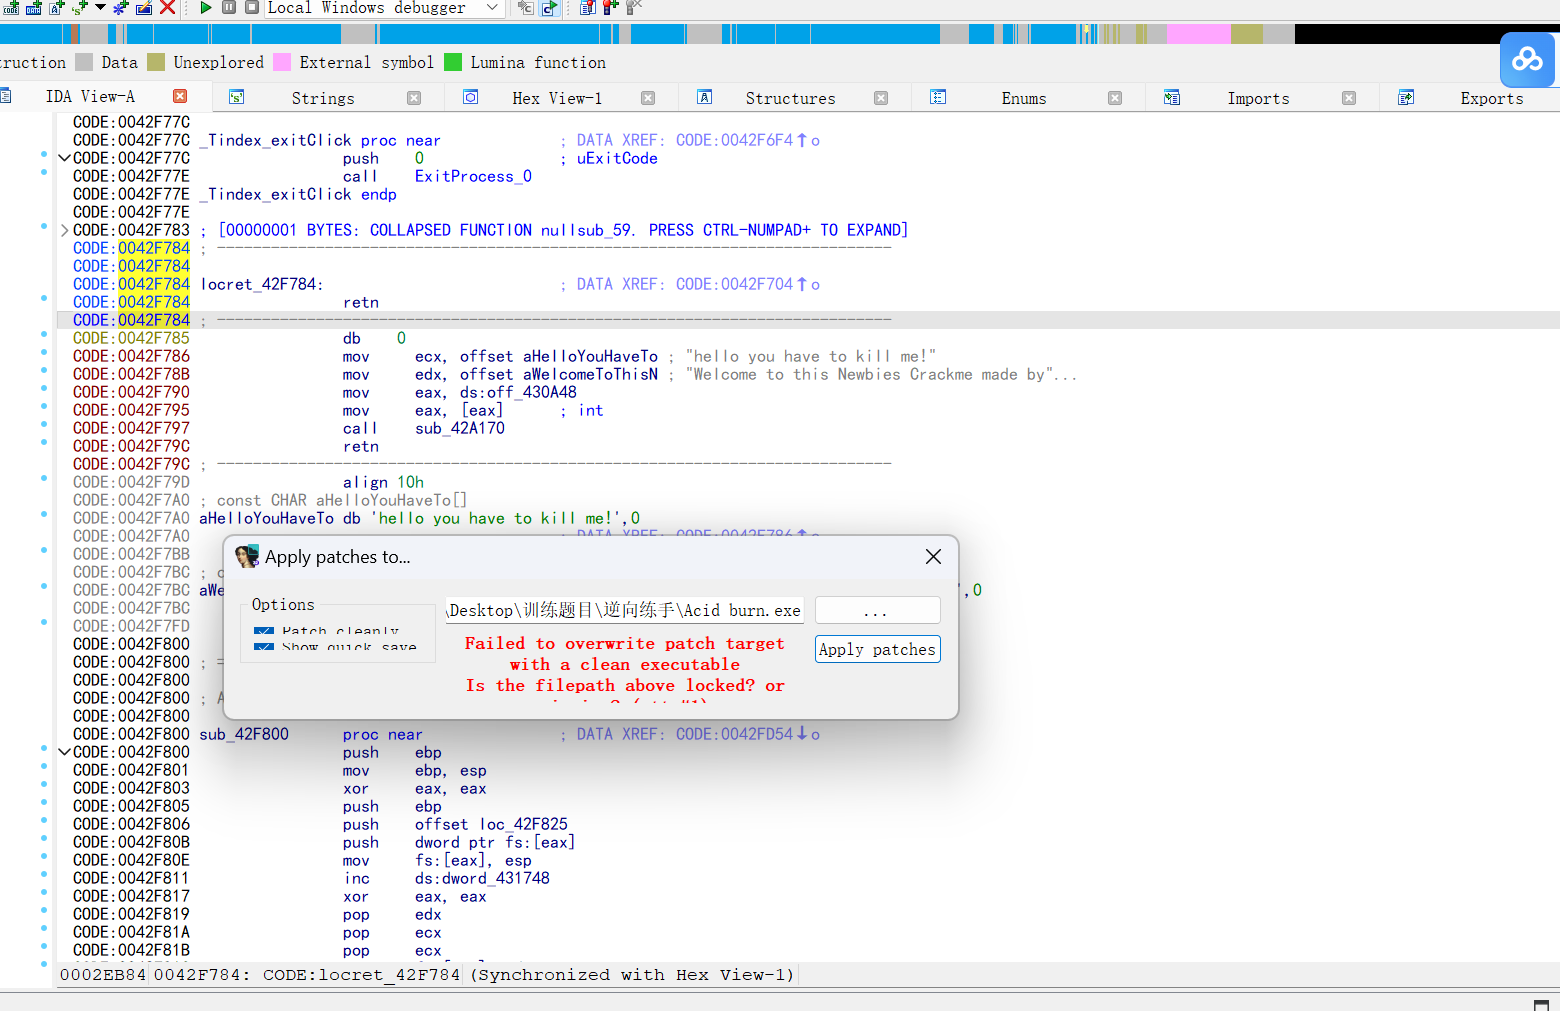This screenshot has width=1560, height=1011.
Task: Open the Local Windows debugger dropdown
Action: [x=492, y=8]
